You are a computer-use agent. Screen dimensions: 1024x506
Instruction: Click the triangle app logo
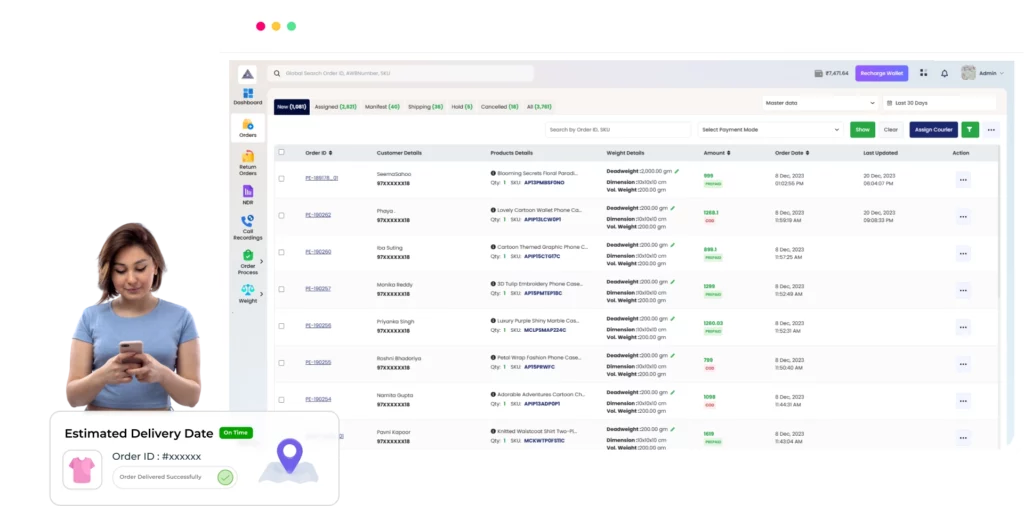(247, 74)
